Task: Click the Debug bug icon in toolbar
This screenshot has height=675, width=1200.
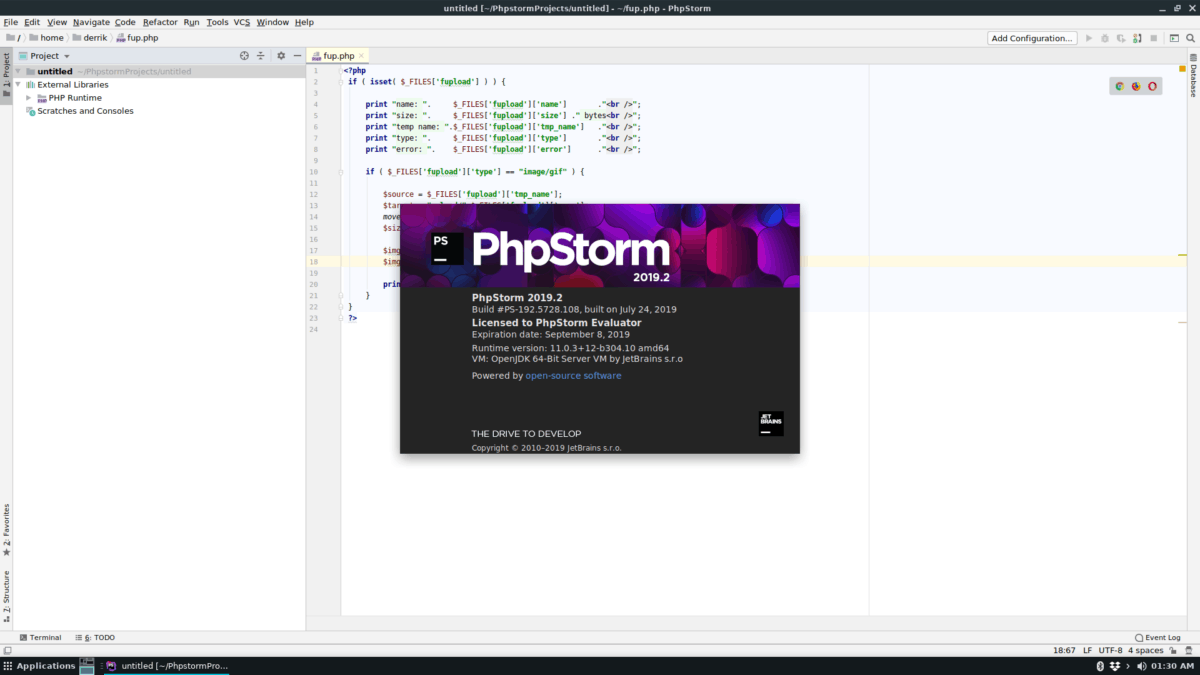Action: 1105,38
